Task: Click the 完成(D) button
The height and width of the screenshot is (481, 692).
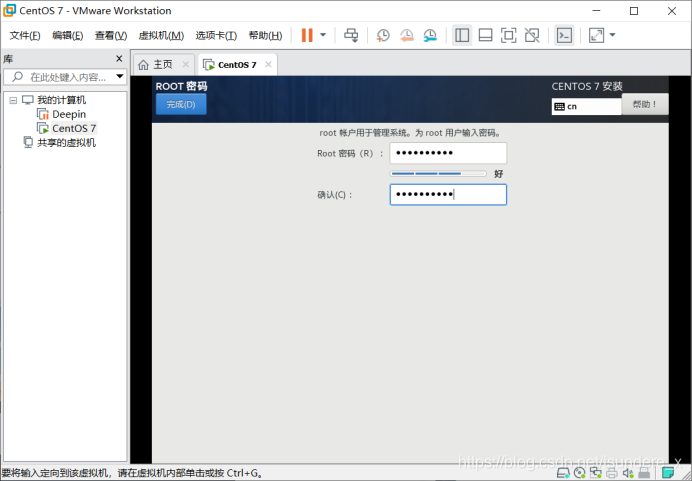Action: (x=181, y=105)
